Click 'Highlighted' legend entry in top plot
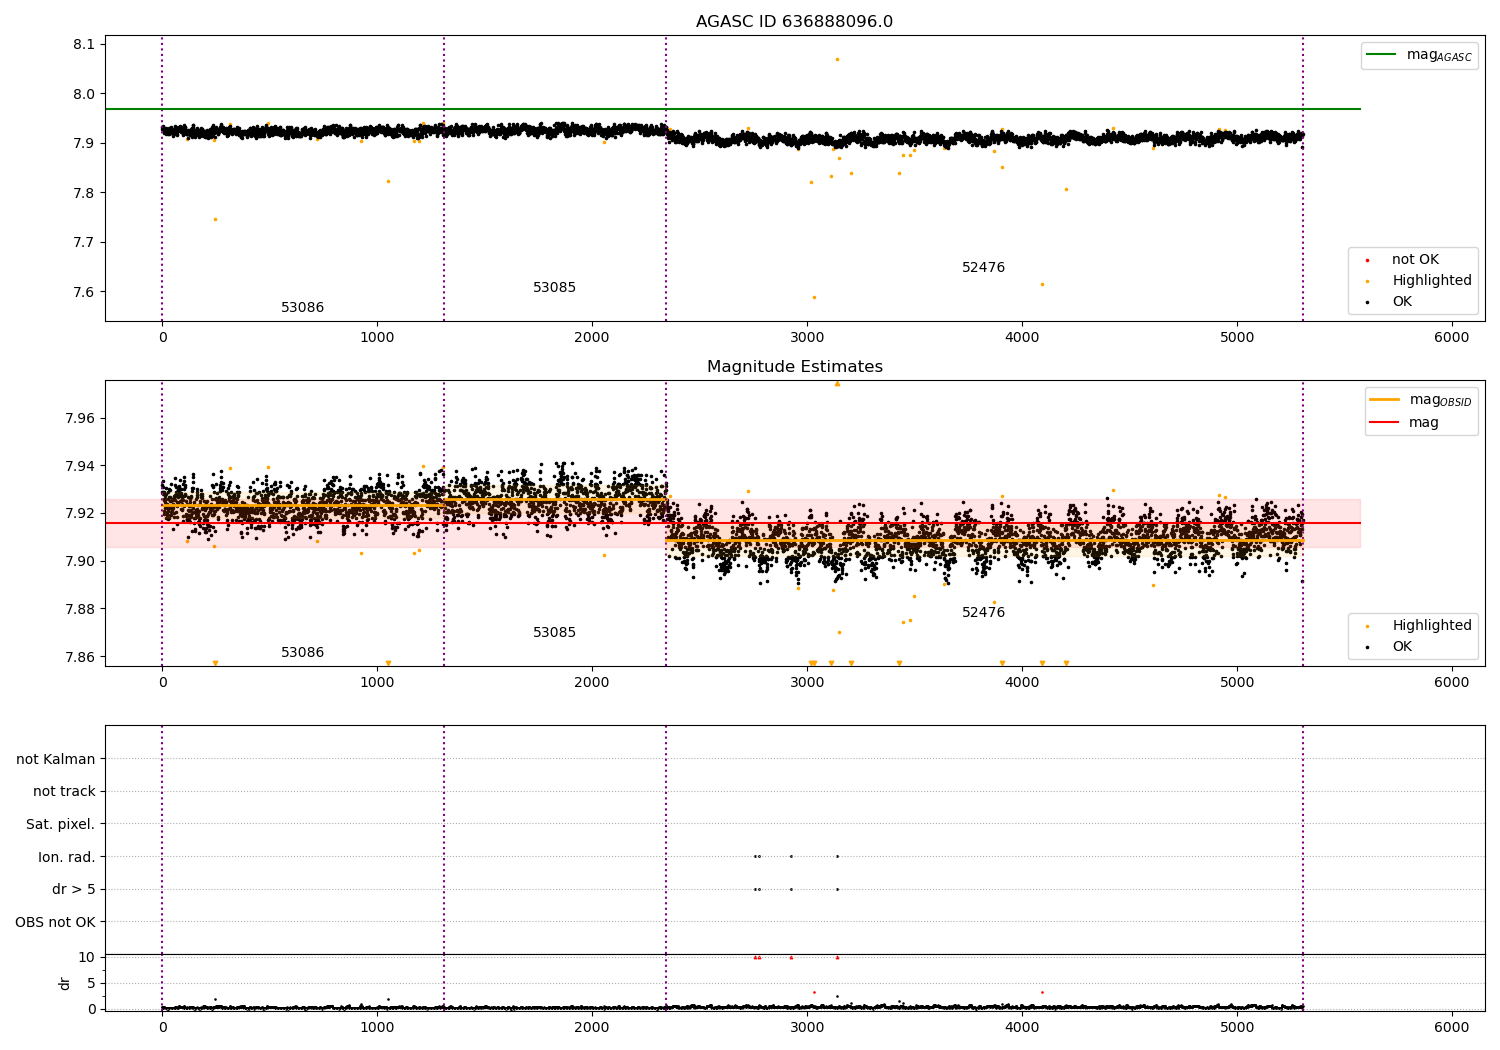 tap(1419, 281)
